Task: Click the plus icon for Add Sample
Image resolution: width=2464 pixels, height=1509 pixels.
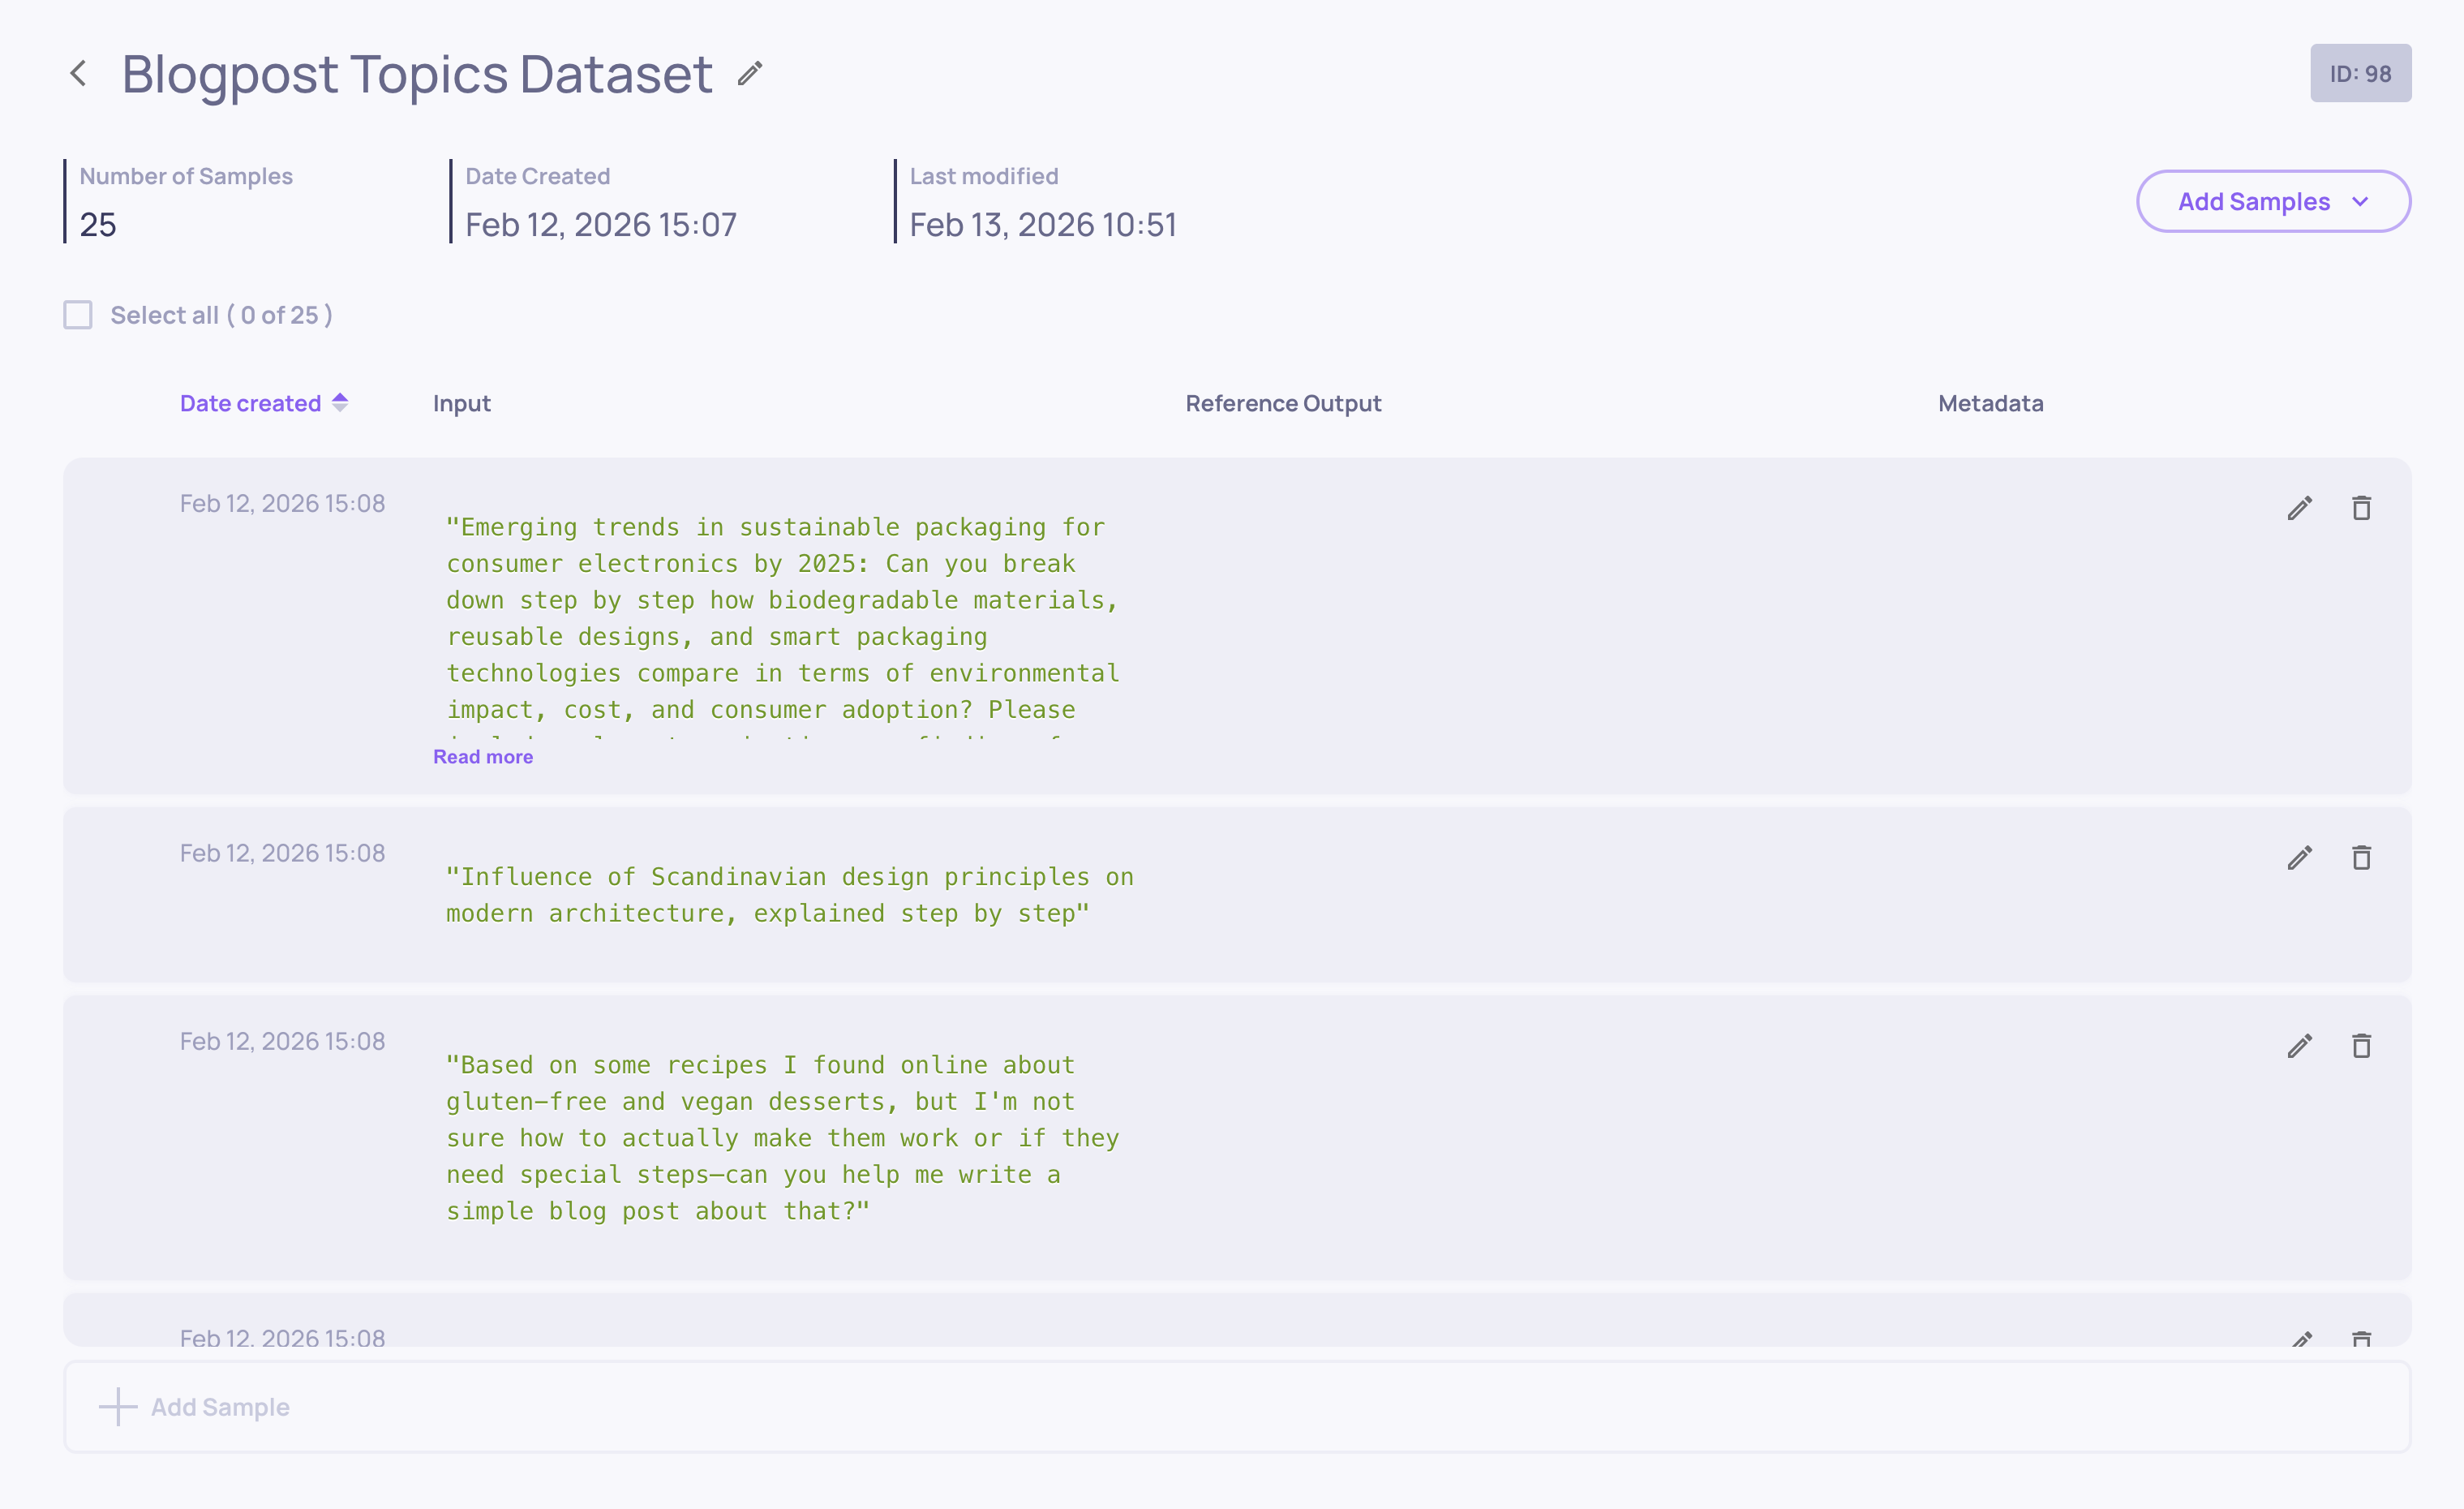Action: 118,1407
